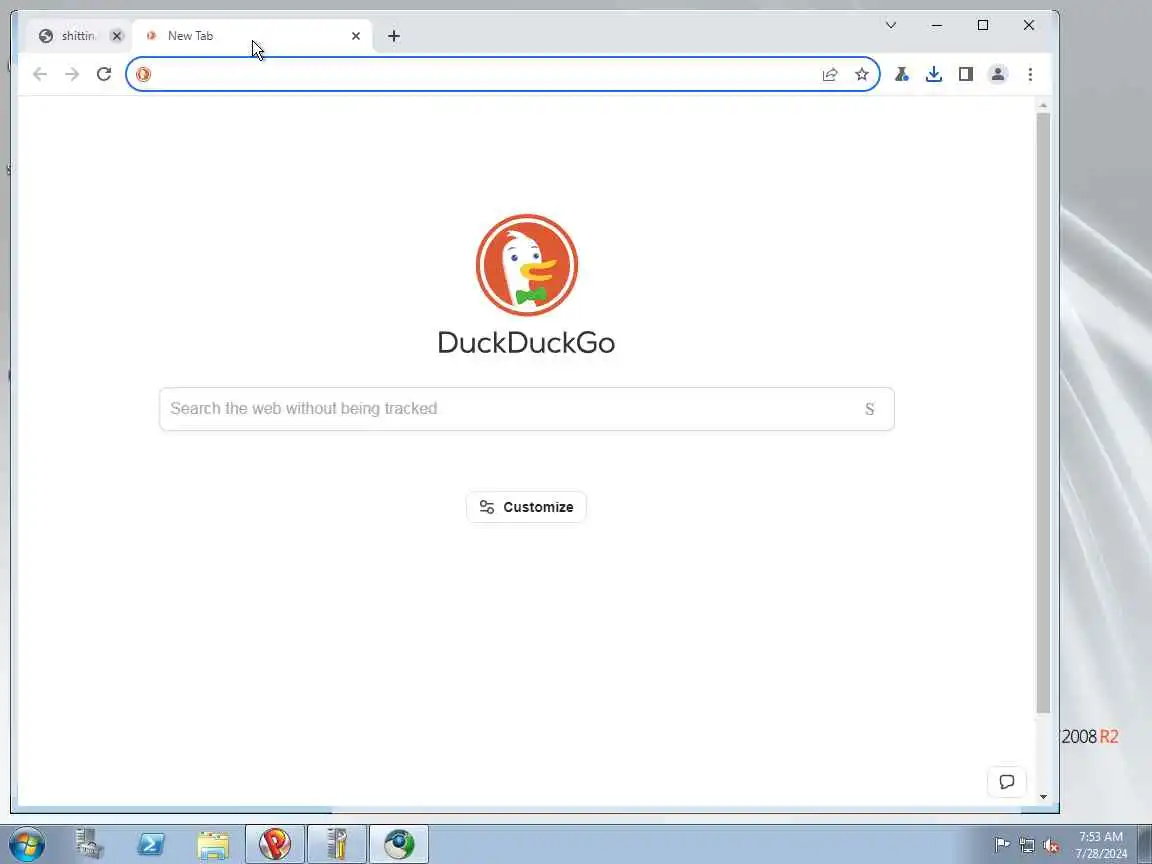The width and height of the screenshot is (1152, 864).
Task: Switch to the red P app in taskbar
Action: click(x=275, y=843)
